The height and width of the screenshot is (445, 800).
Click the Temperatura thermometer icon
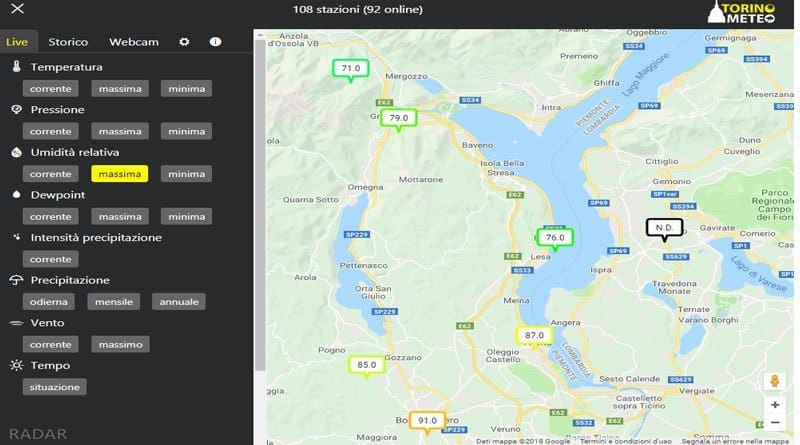[16, 66]
